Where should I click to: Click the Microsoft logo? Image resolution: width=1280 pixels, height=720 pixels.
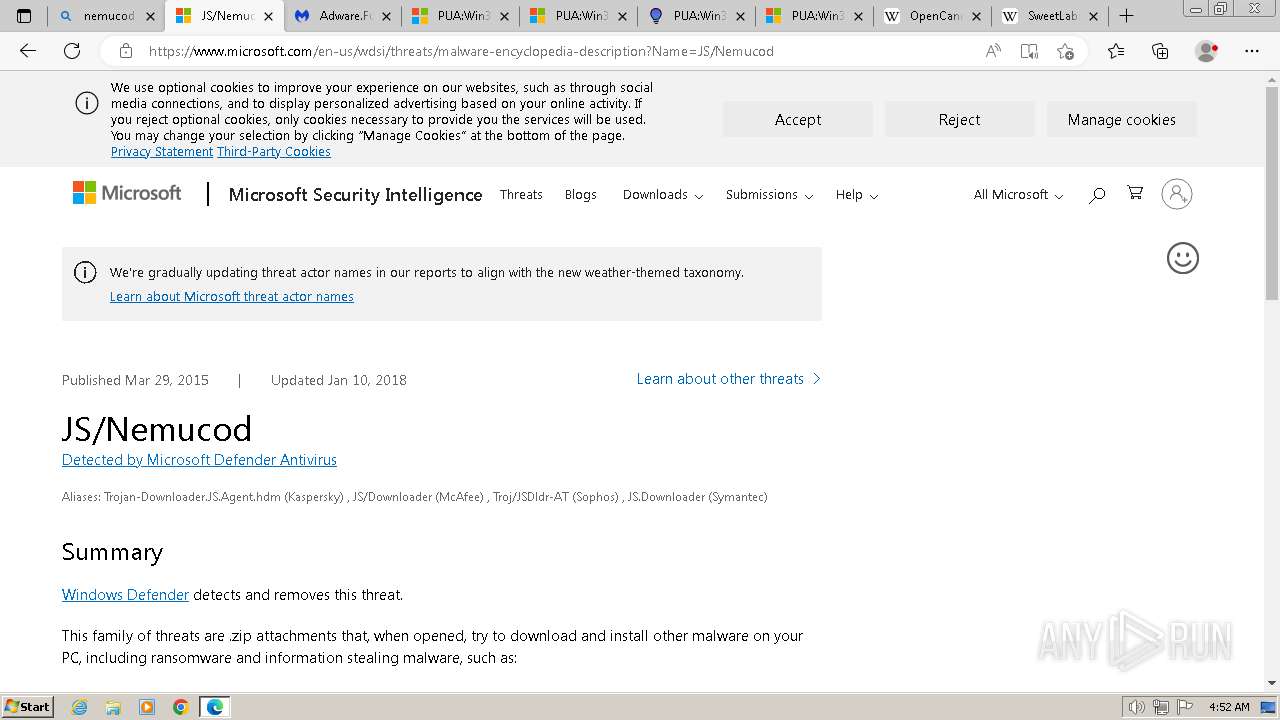point(127,193)
